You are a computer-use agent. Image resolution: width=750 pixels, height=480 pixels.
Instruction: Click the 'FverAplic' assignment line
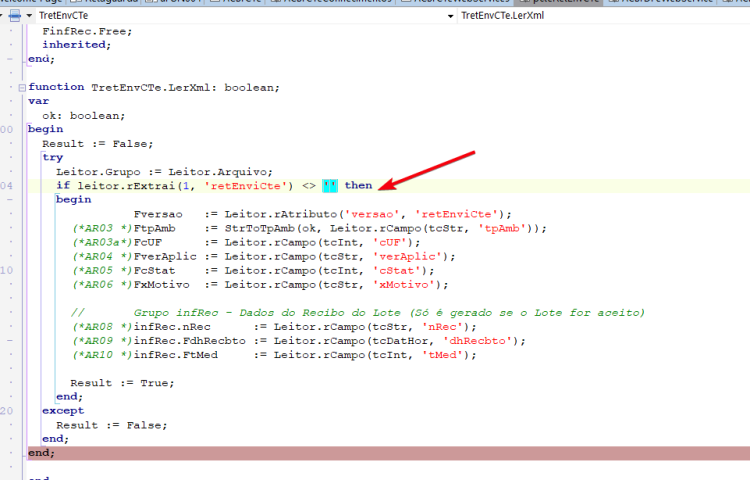(x=264, y=256)
